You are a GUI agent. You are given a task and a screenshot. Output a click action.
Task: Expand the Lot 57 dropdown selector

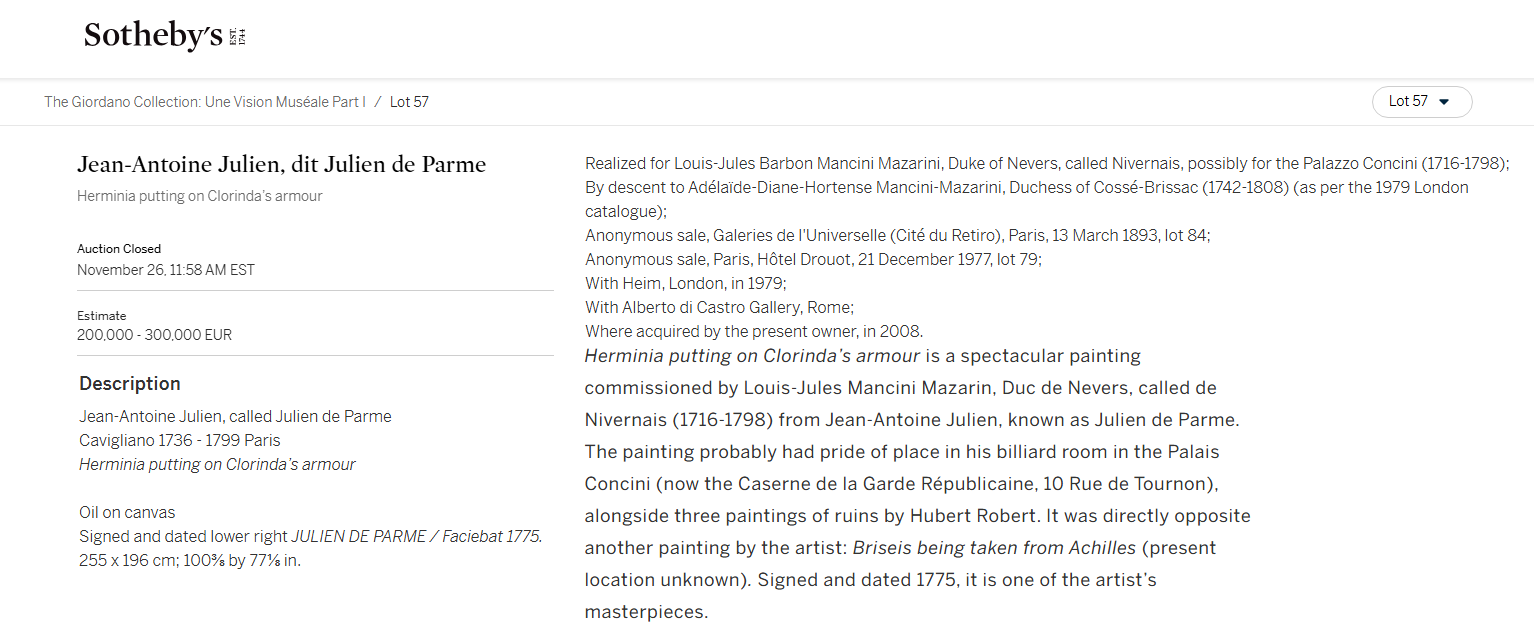click(1422, 102)
